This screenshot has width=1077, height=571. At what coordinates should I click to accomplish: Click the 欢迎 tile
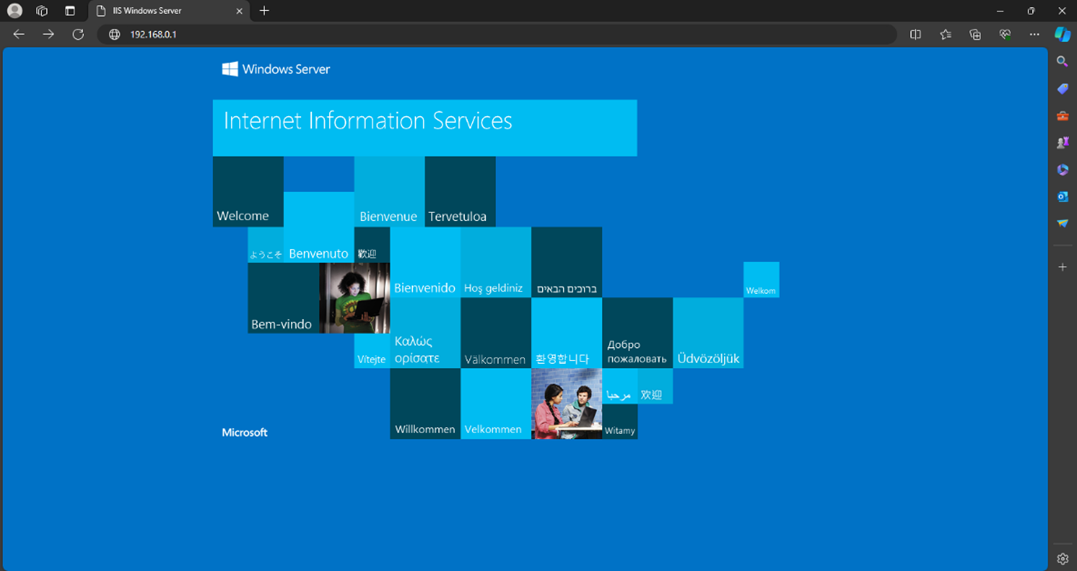coord(655,386)
